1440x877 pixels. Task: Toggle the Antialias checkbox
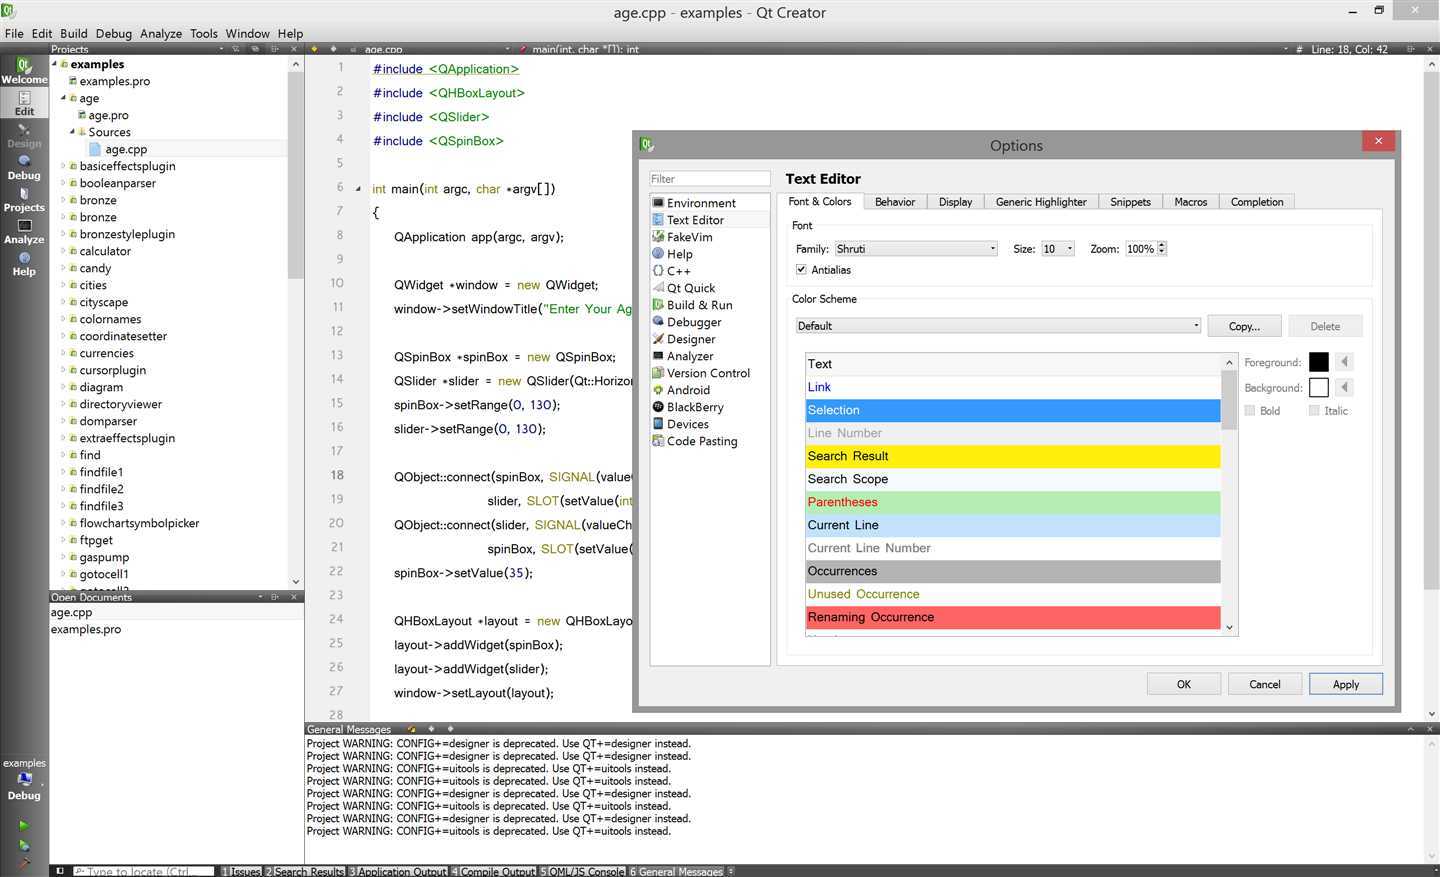(x=801, y=270)
